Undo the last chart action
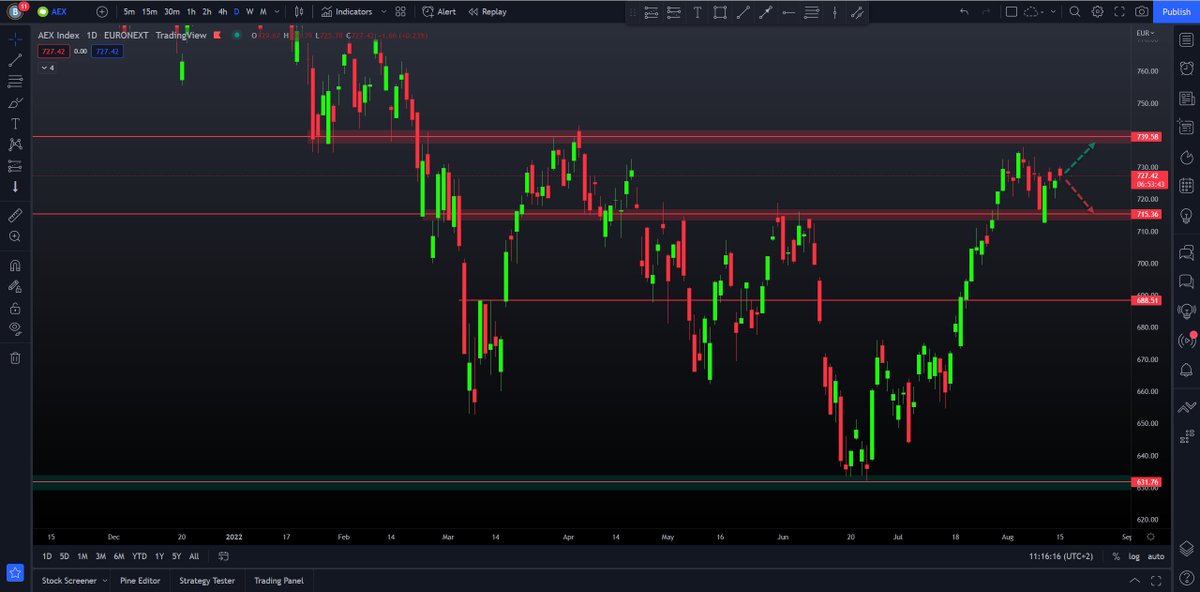Viewport: 1200px width, 592px height. click(963, 12)
